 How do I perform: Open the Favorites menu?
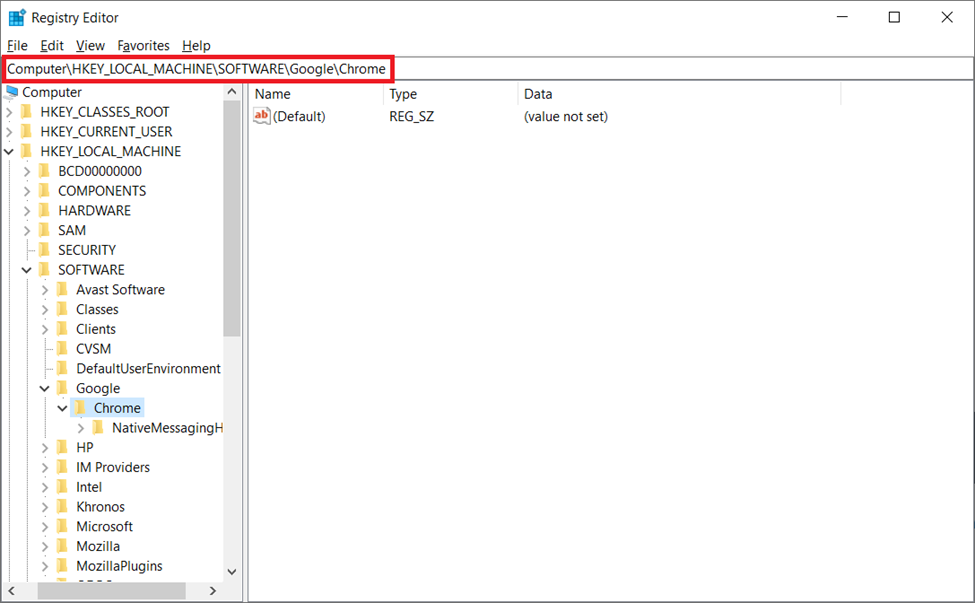point(143,45)
